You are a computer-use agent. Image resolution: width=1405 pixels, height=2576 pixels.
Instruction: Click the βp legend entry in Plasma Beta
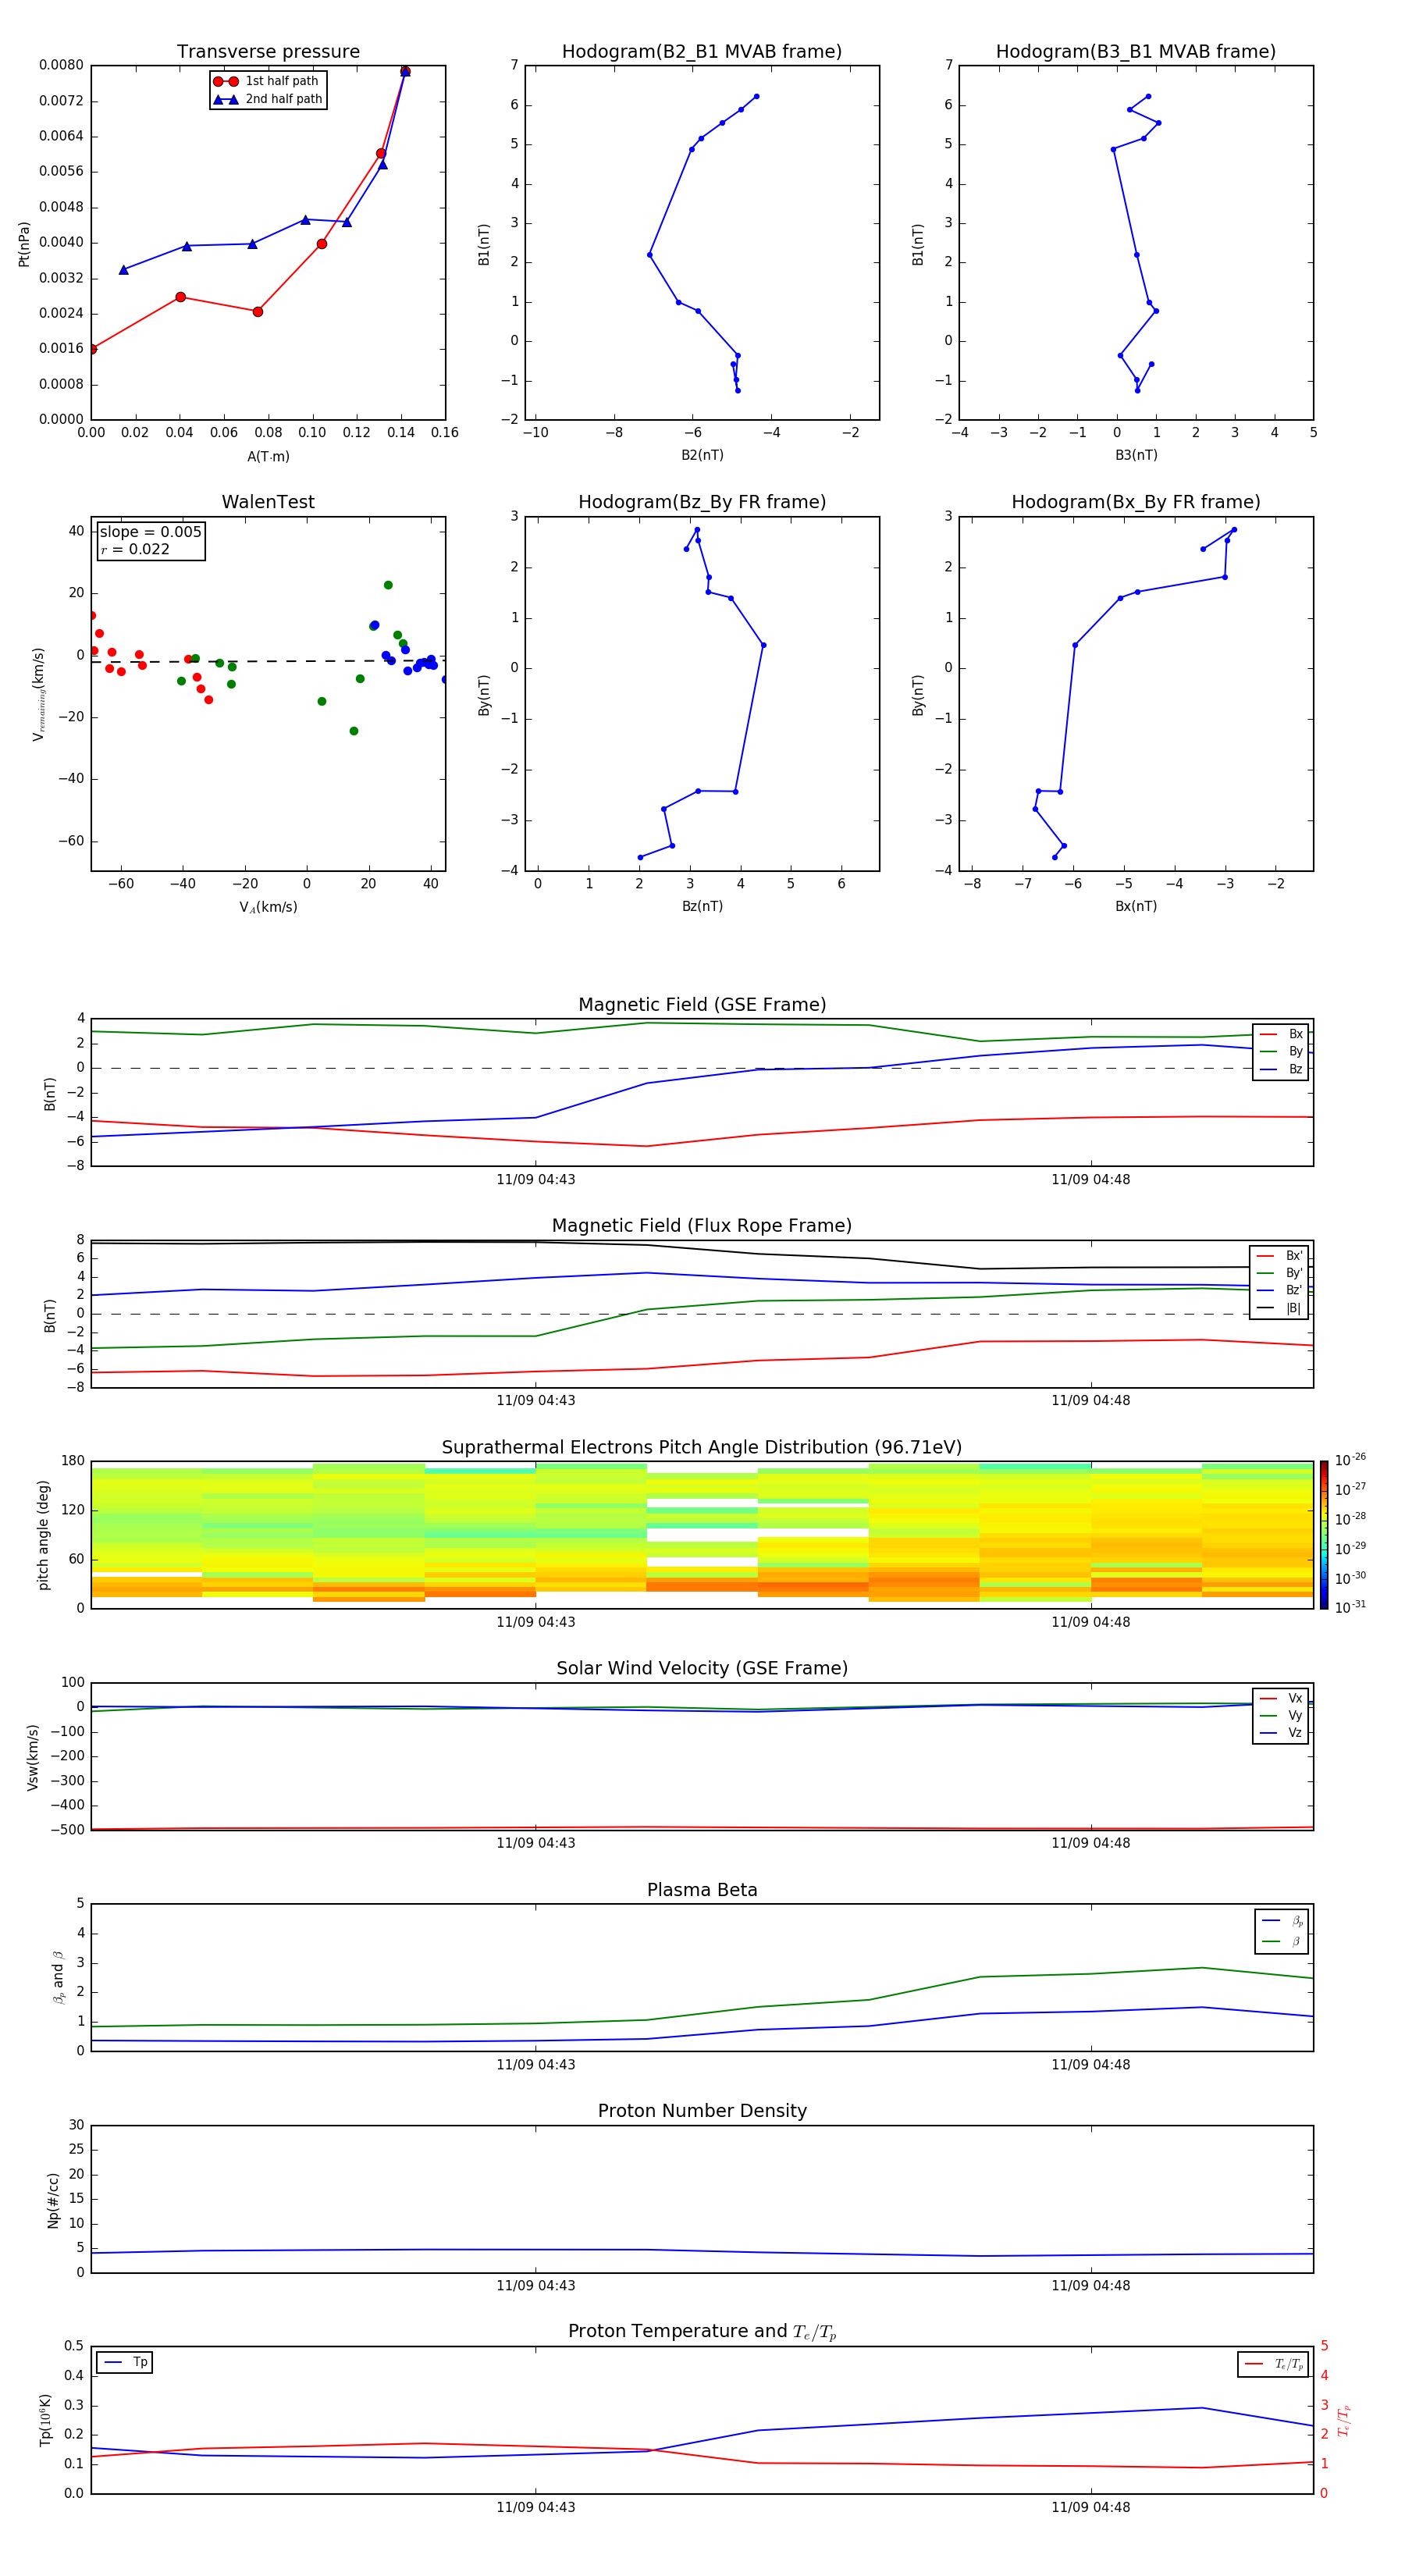(1282, 1920)
